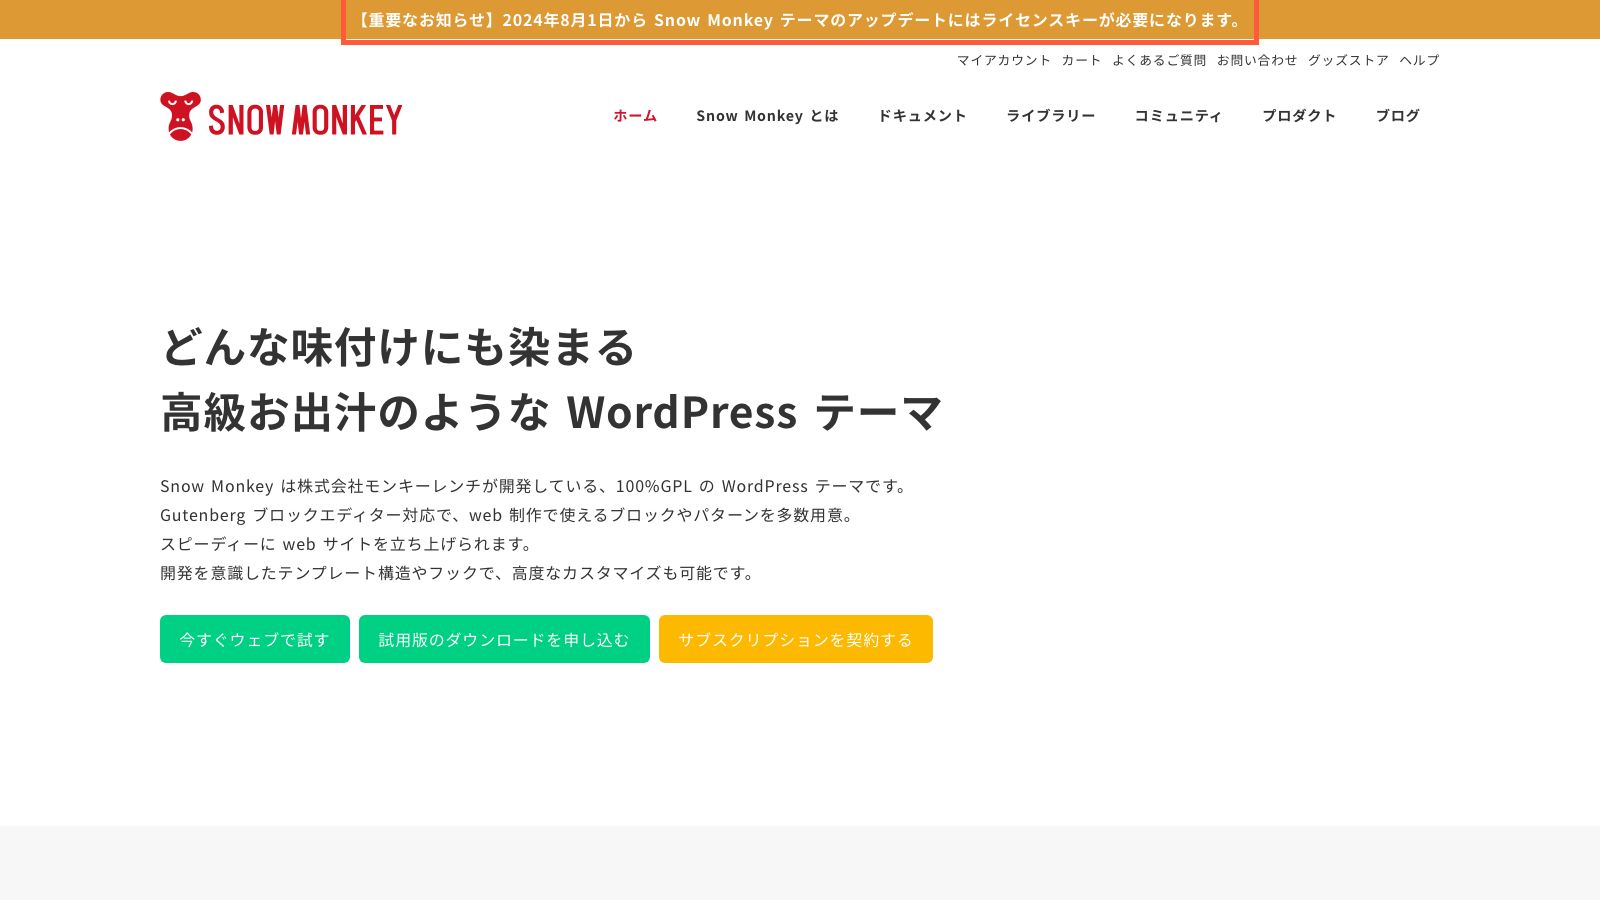Screen dimensions: 1600x900
Task: Open ドキュメント menu item
Action: click(922, 116)
